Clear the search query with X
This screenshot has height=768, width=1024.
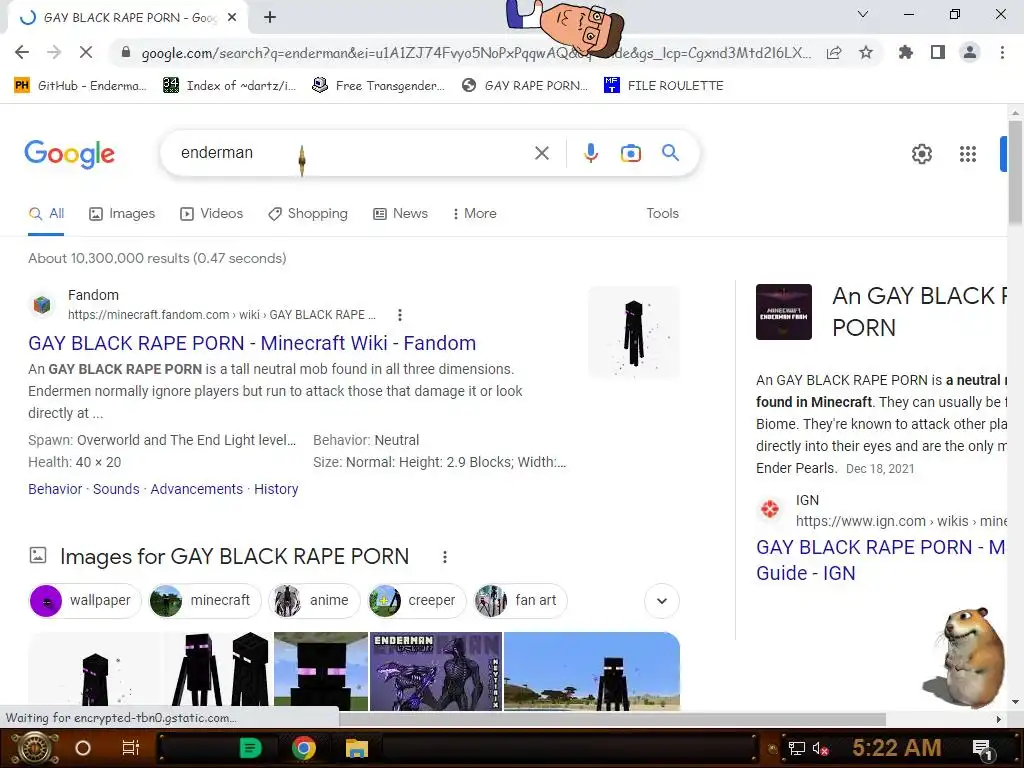click(541, 153)
